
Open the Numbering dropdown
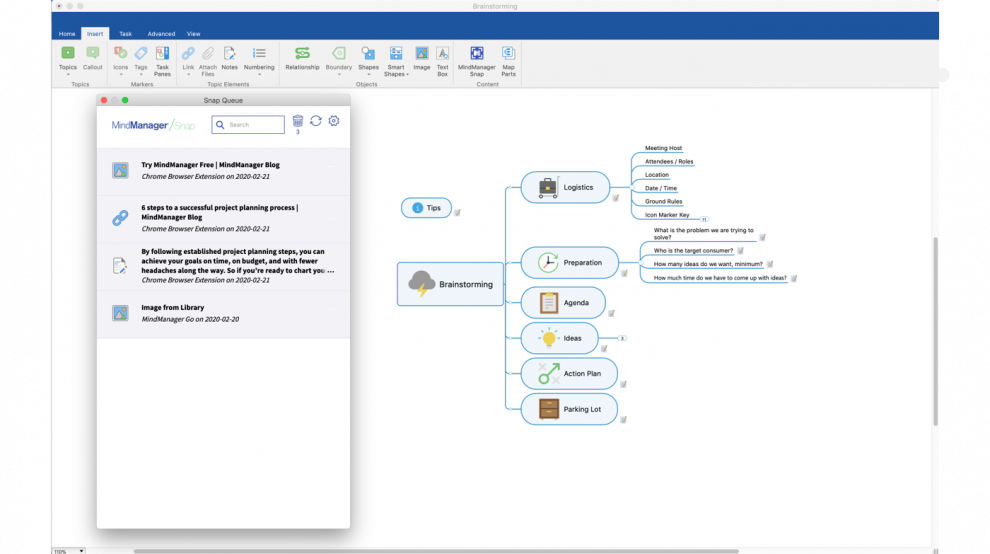click(259, 74)
